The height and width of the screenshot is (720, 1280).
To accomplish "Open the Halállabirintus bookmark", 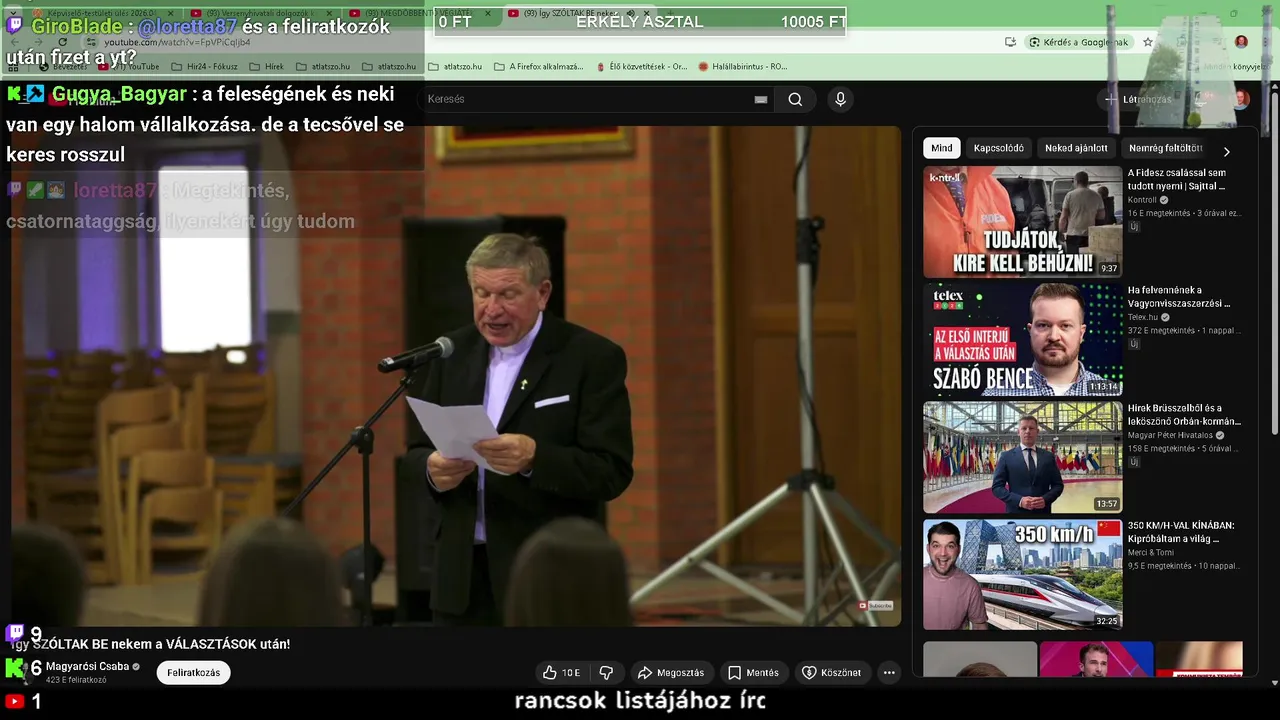I will tap(742, 66).
